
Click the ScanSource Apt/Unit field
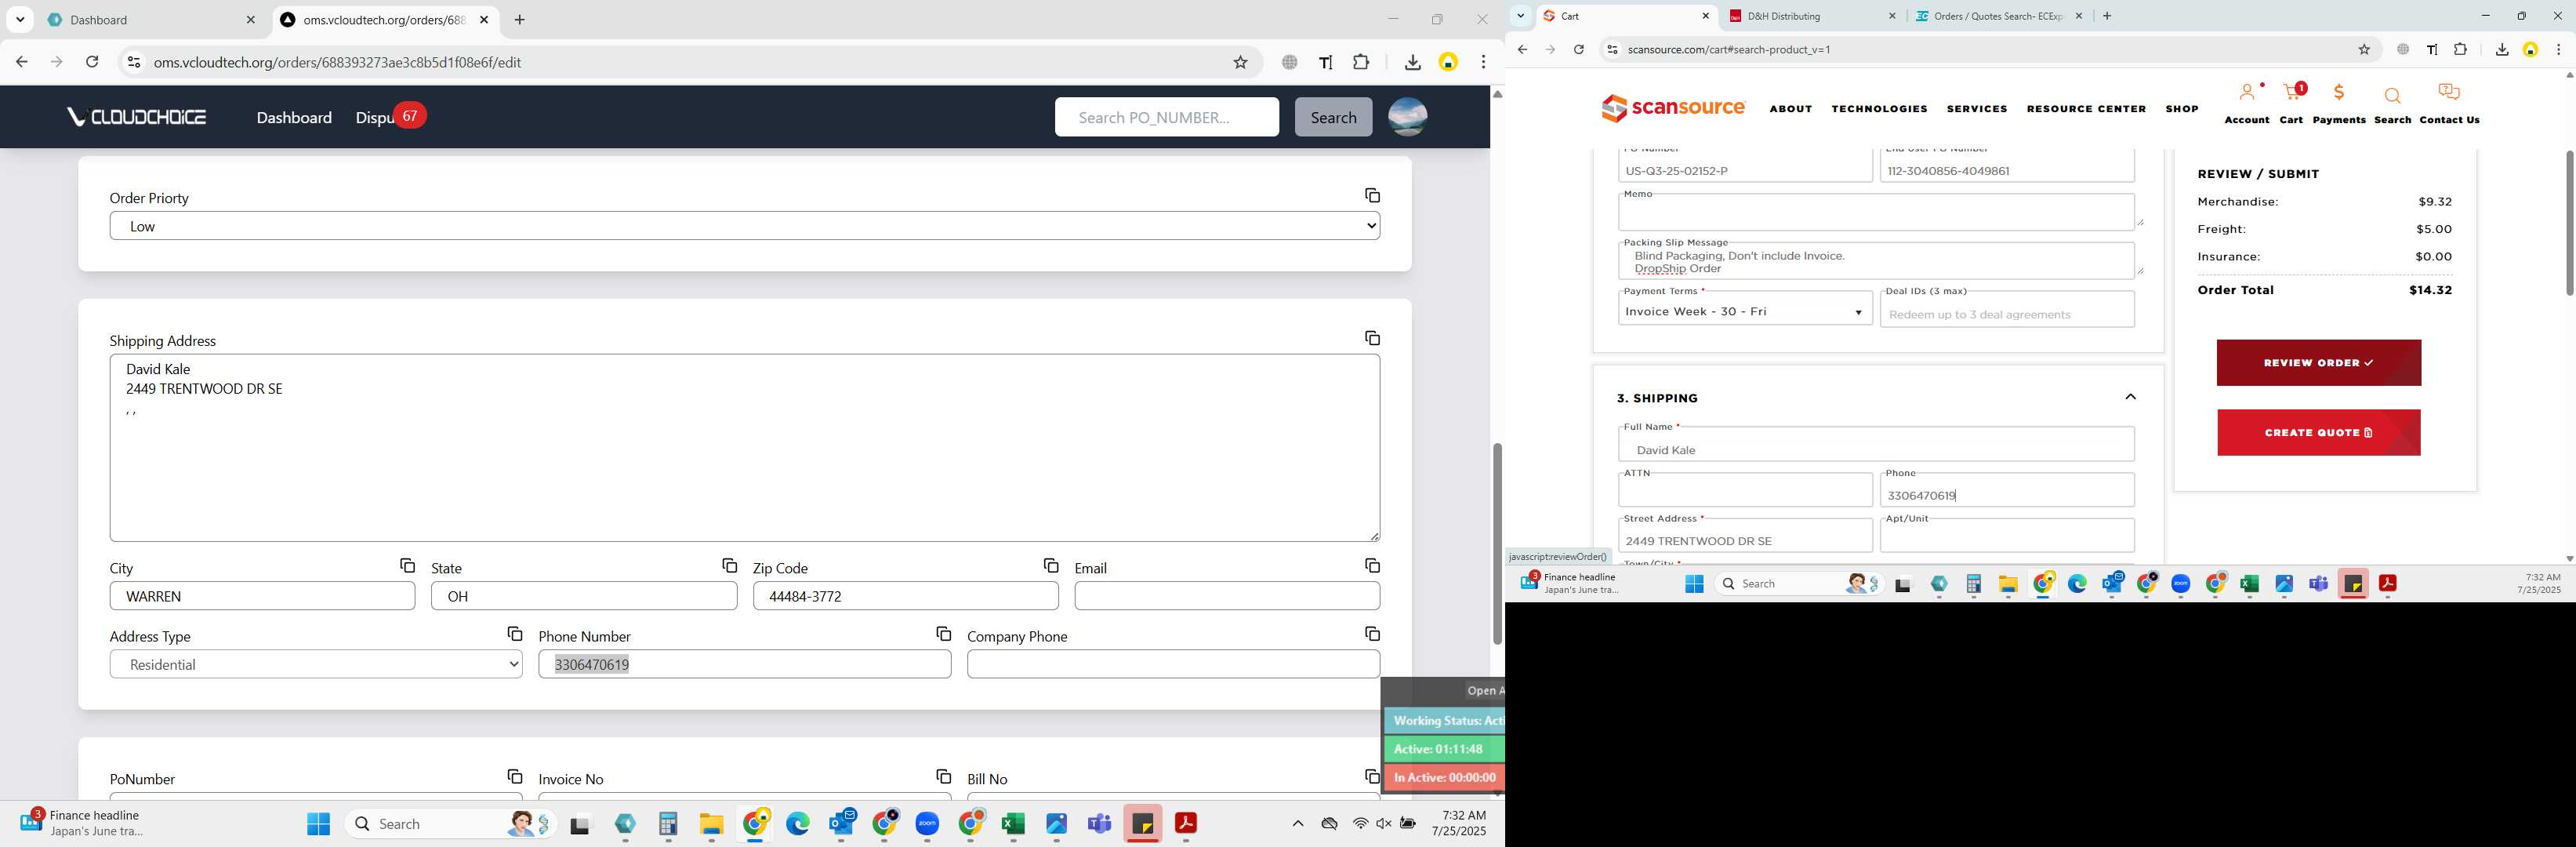[x=2006, y=536]
